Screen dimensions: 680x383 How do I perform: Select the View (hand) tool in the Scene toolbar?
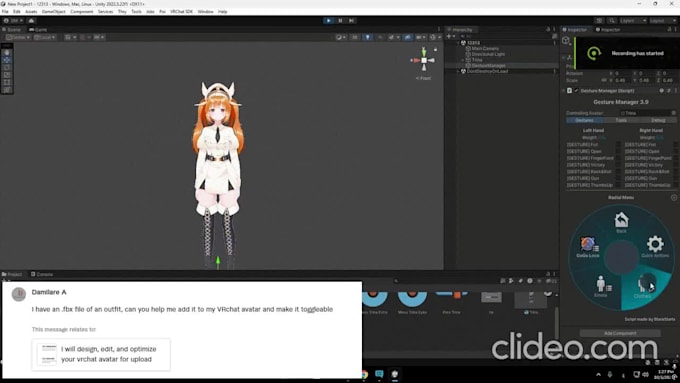7,52
